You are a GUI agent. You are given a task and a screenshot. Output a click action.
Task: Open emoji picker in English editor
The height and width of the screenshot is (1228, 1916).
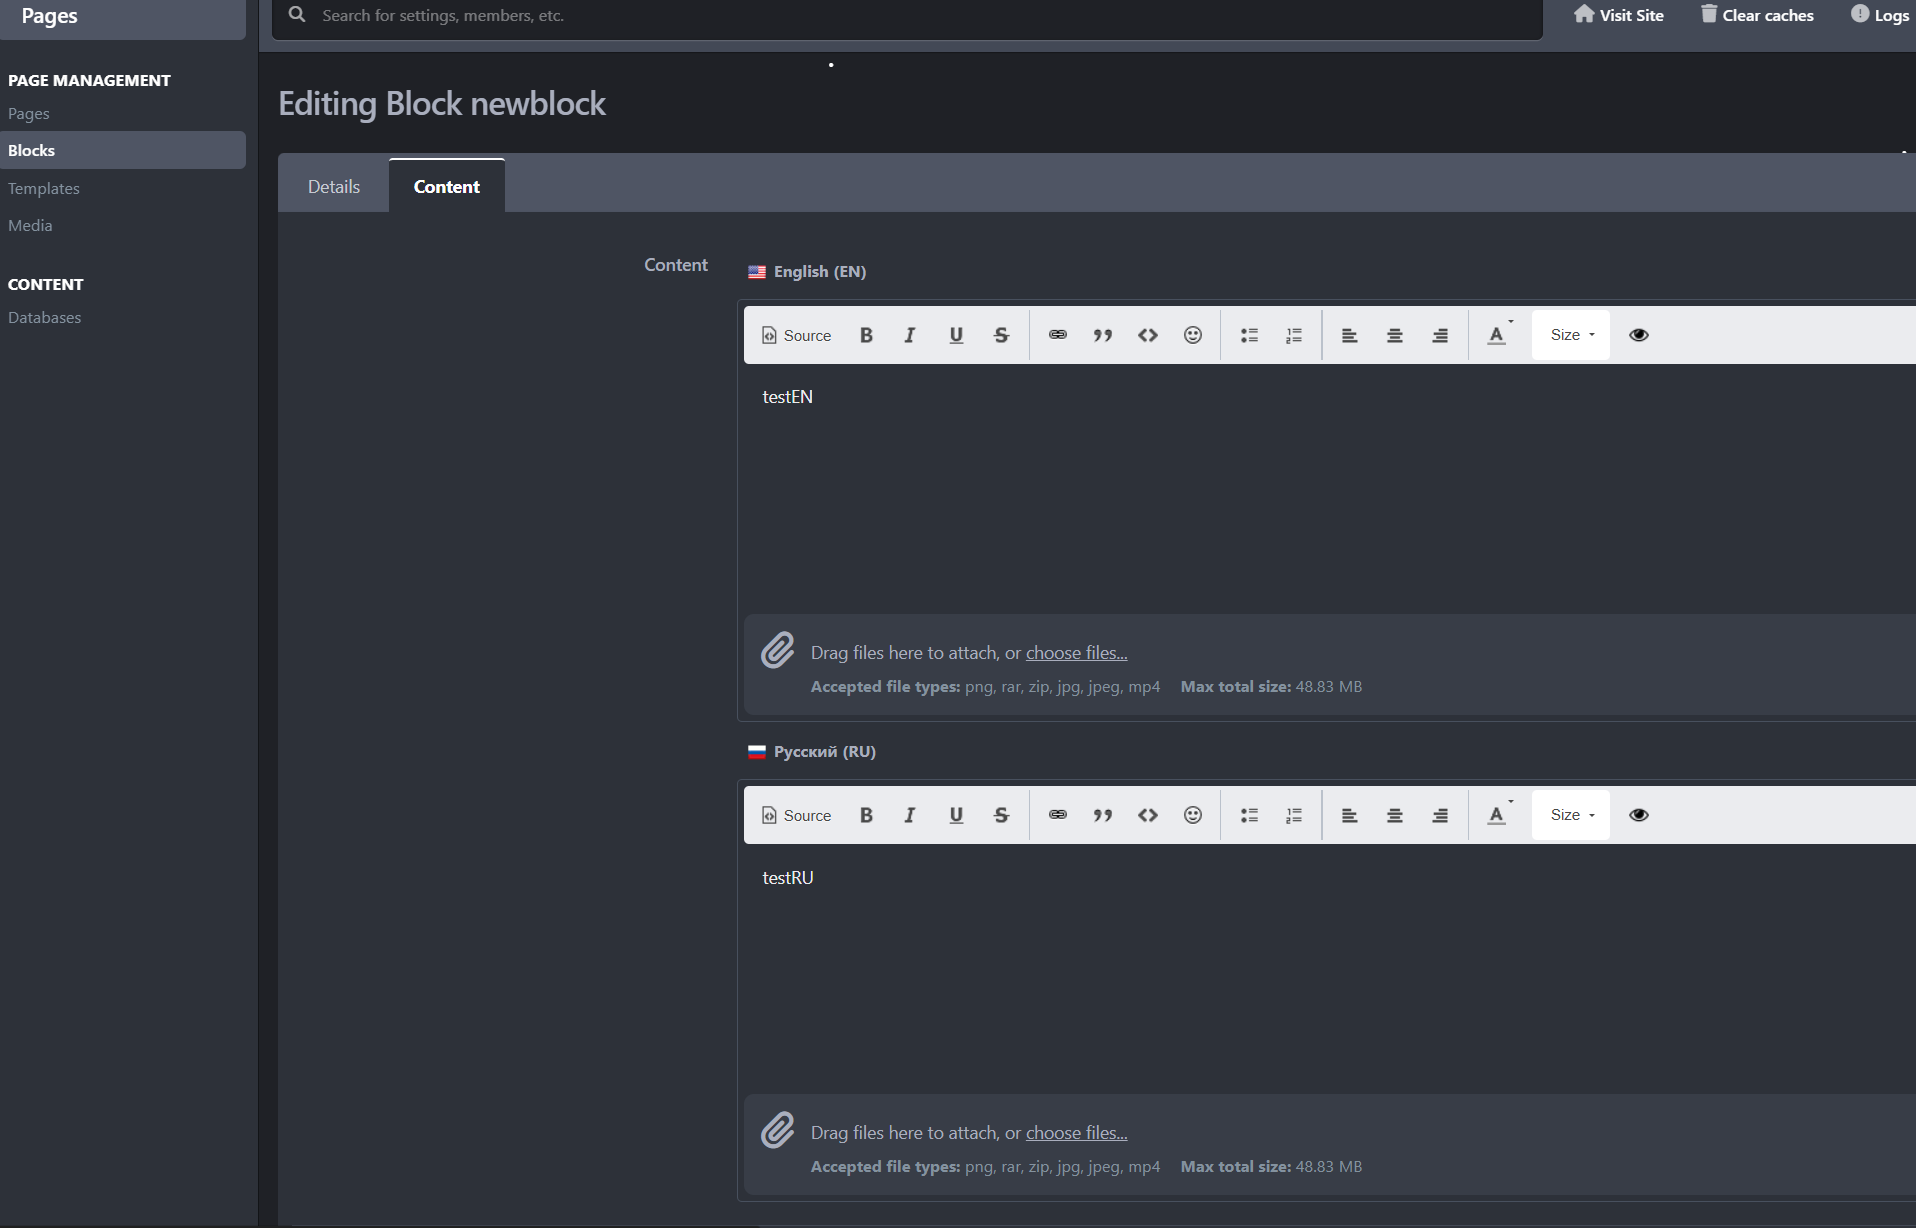[x=1192, y=335]
